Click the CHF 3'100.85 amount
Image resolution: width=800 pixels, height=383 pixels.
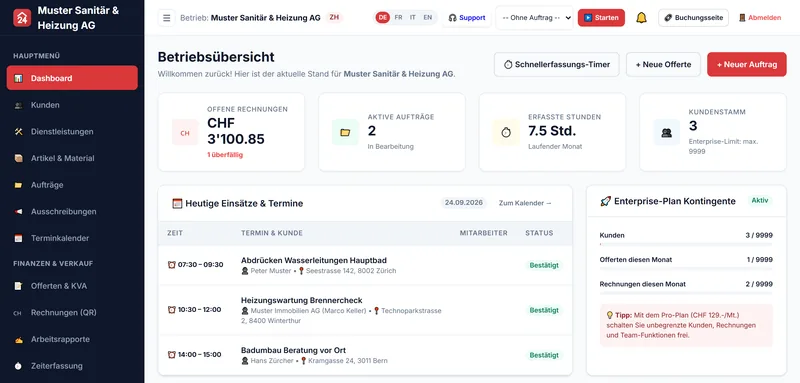[236, 131]
